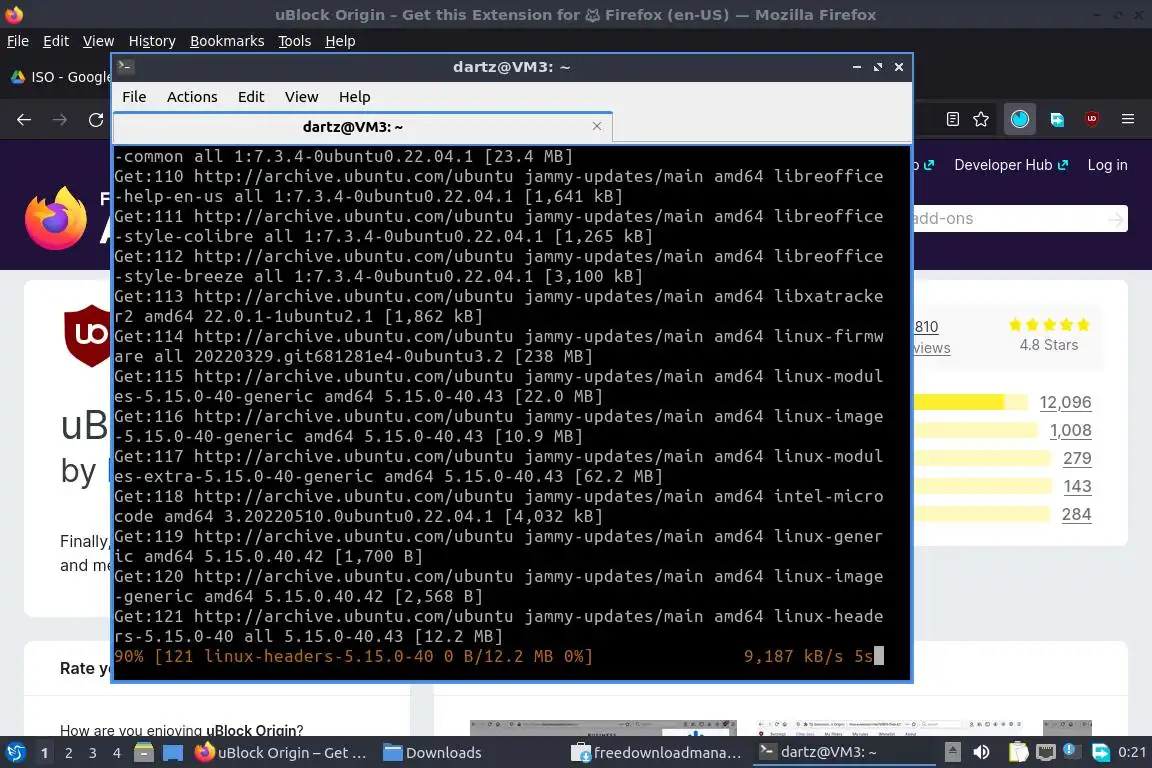
Task: Open the terminal's Help menu
Action: click(354, 97)
